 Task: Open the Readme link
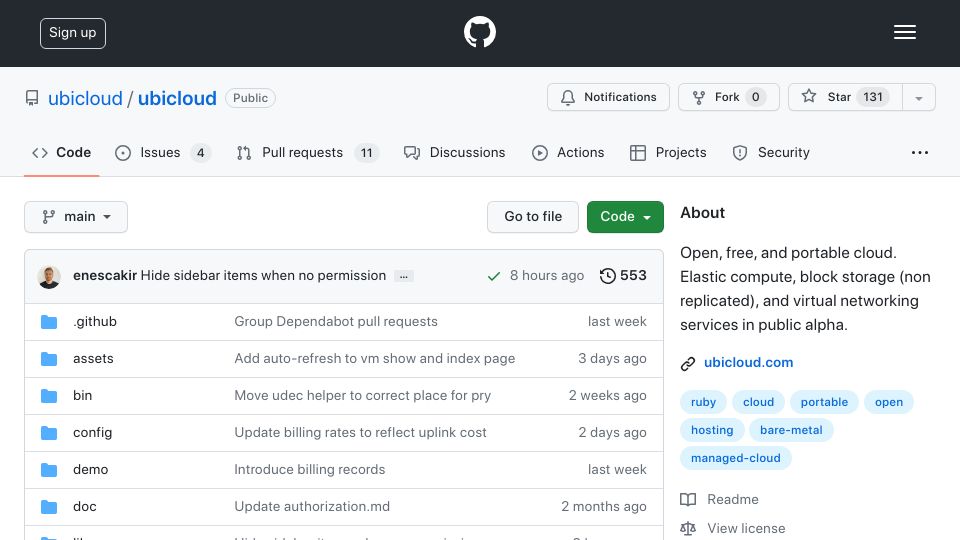(x=732, y=500)
